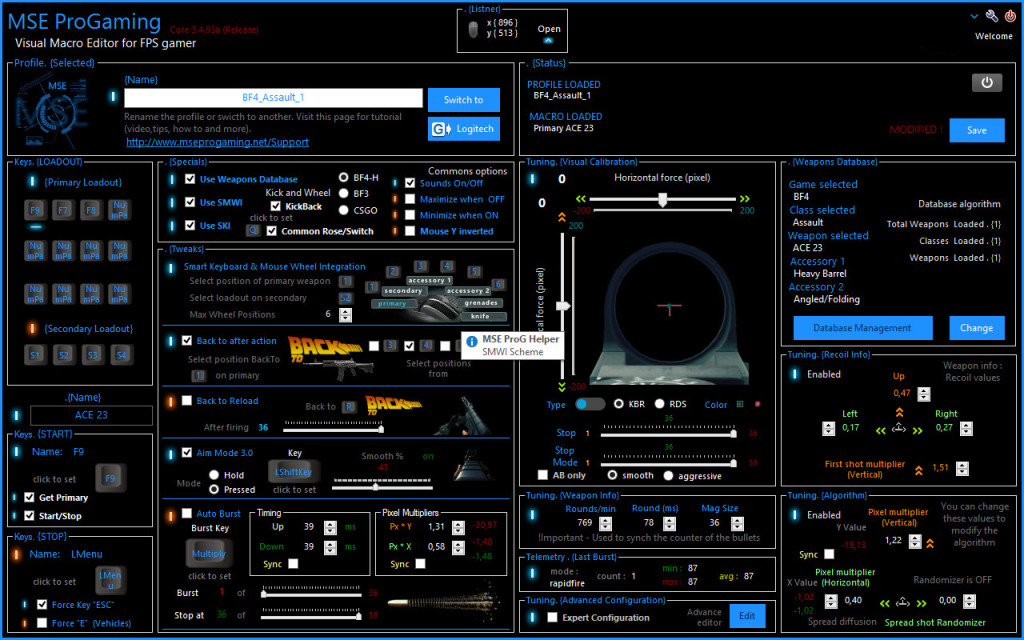Click the F9 key in Keys START

click(110, 478)
